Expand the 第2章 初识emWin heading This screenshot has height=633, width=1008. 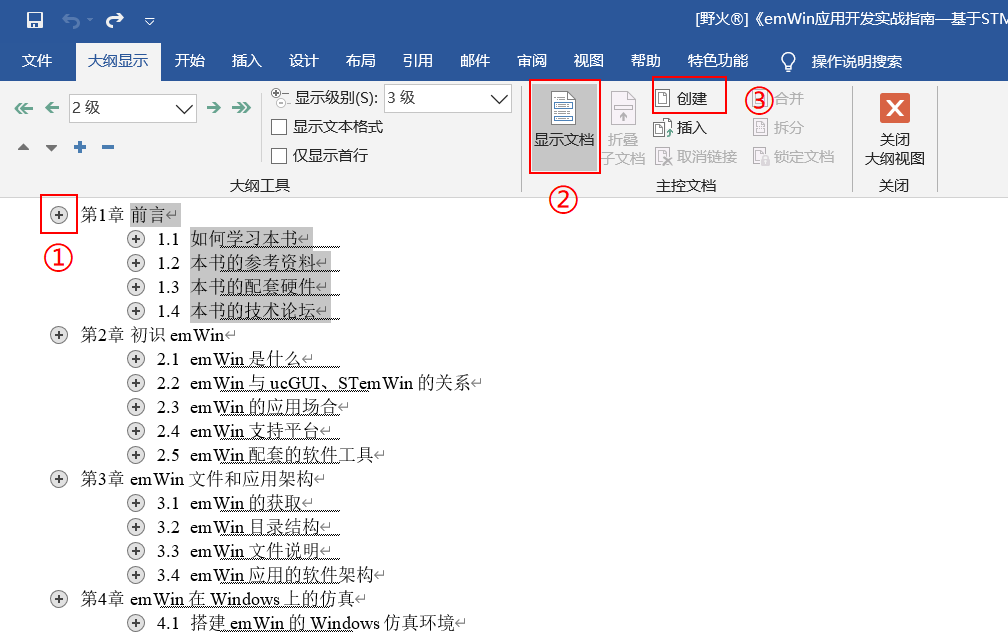pyautogui.click(x=59, y=335)
